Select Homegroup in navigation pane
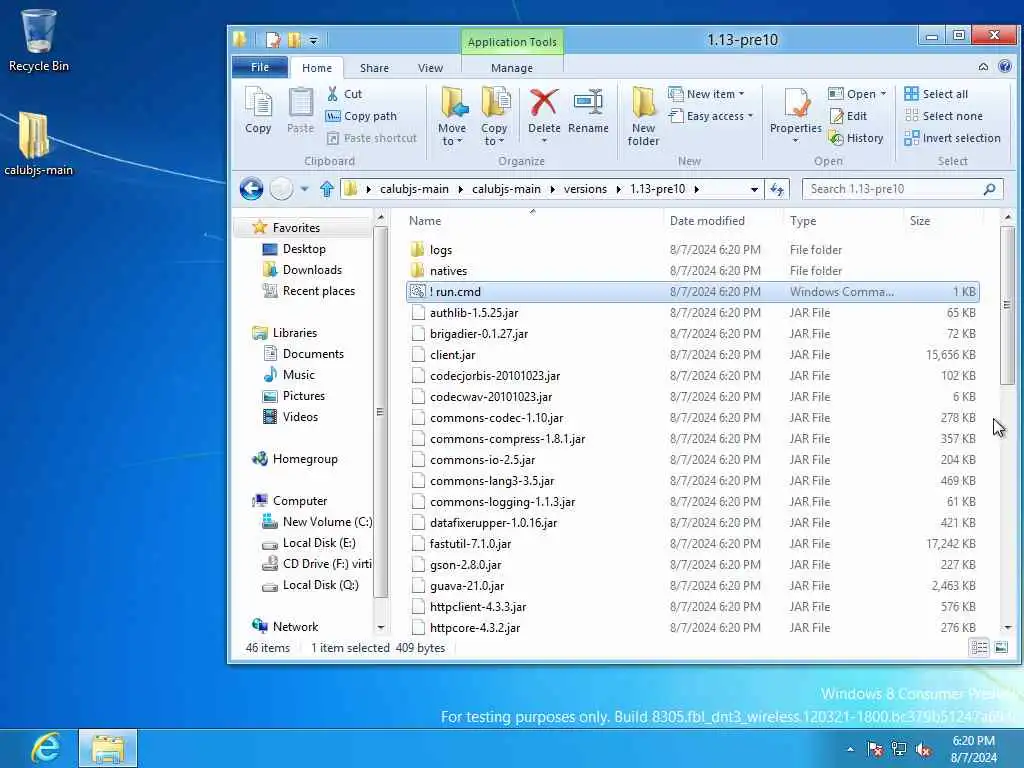 point(305,459)
